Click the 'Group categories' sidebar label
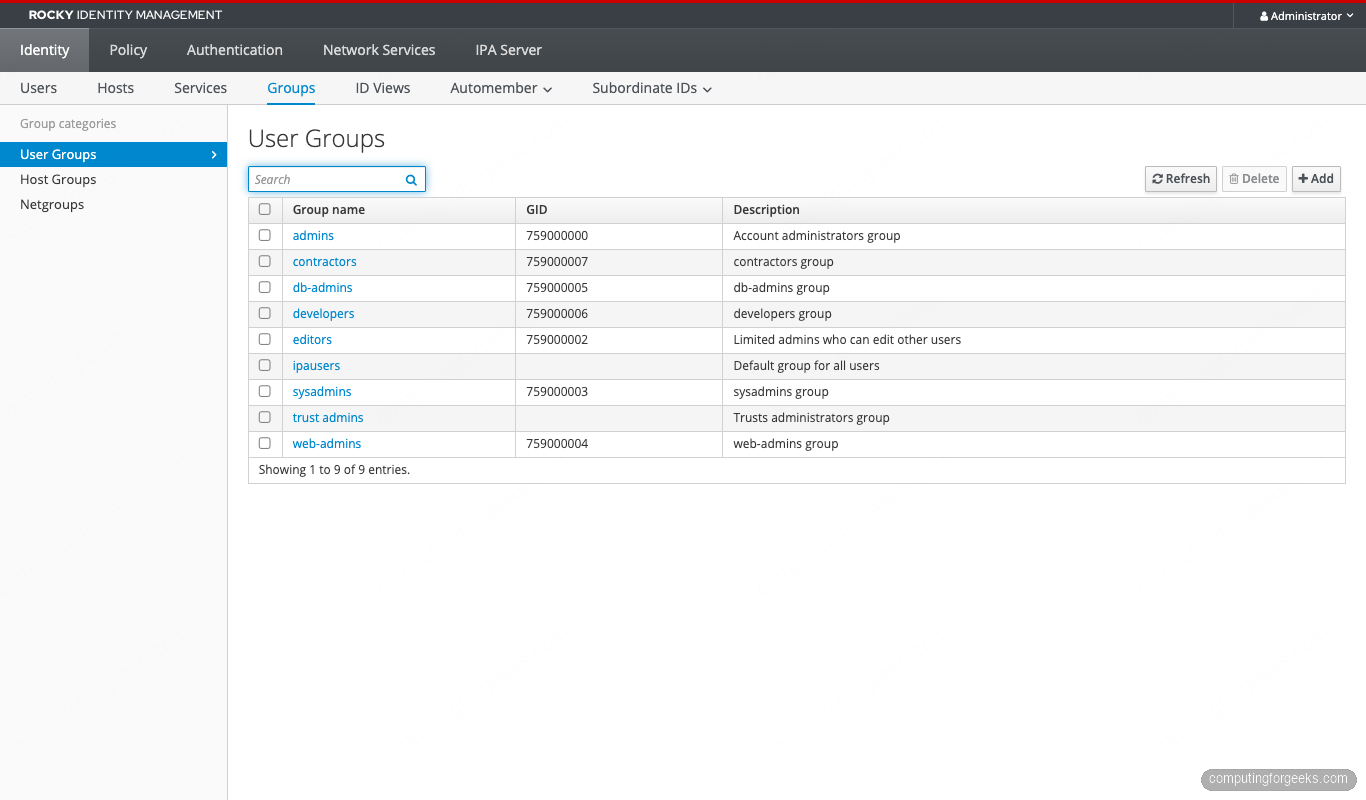This screenshot has height=800, width=1366. click(x=68, y=124)
